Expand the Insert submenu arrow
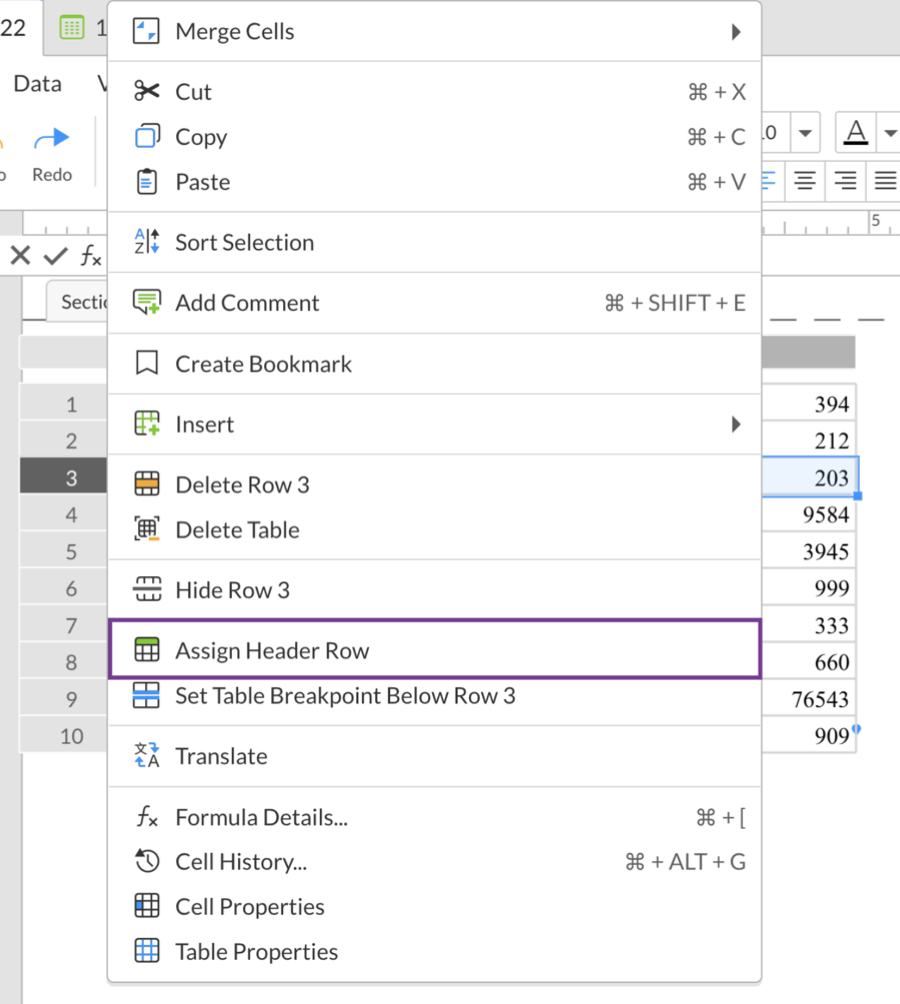The width and height of the screenshot is (900, 1004). click(736, 425)
